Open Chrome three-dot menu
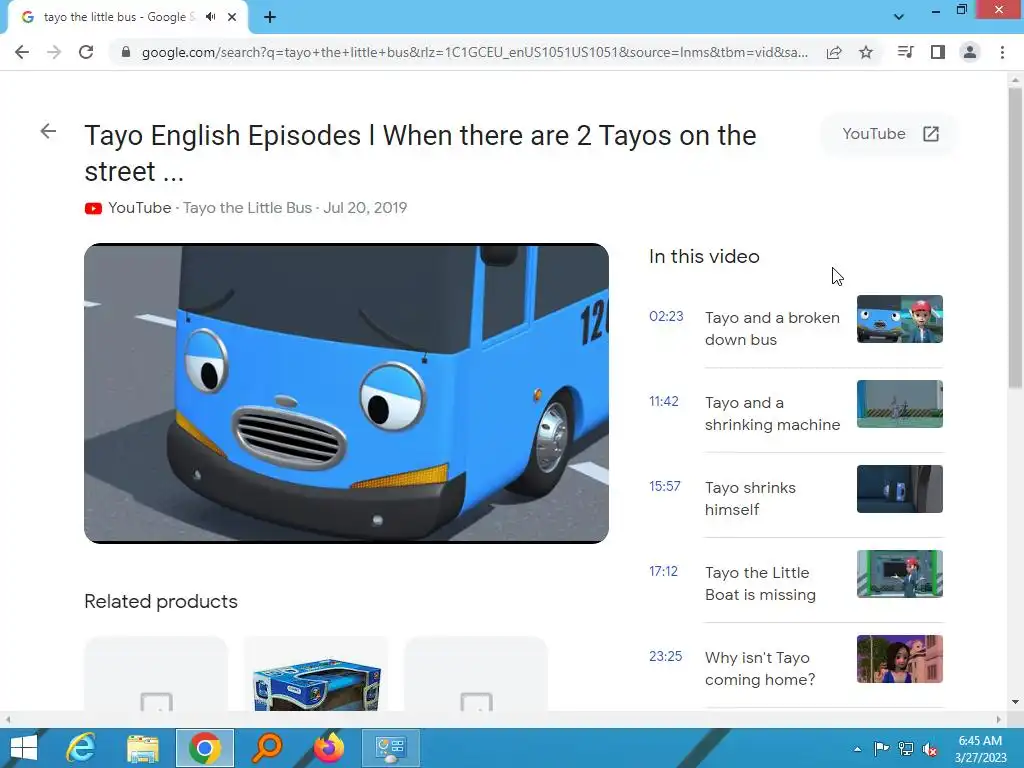This screenshot has width=1024, height=768. 1002,52
